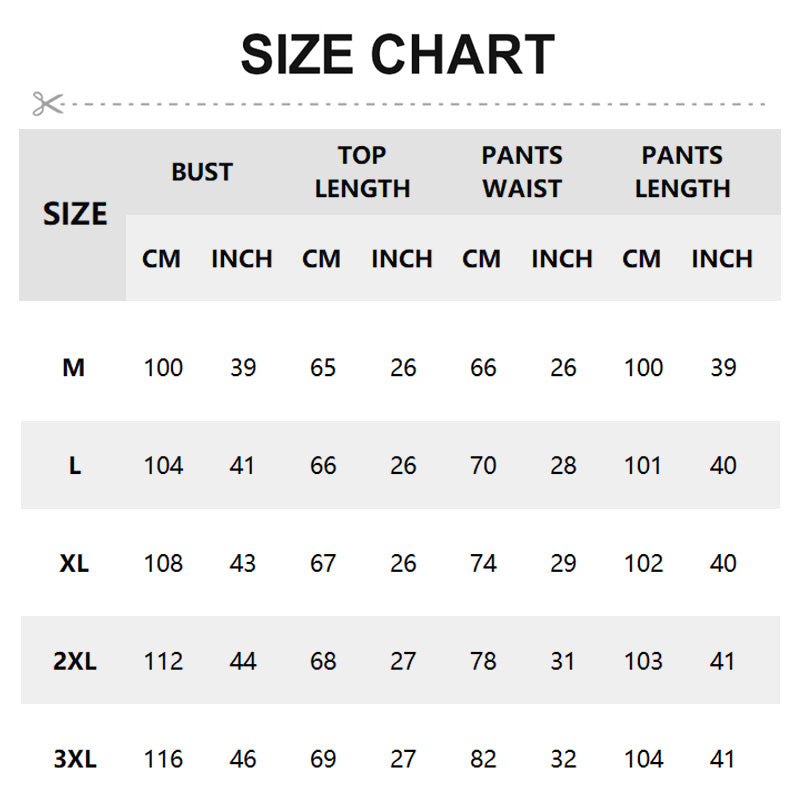Click the L size row label
This screenshot has width=800, height=800.
(75, 466)
